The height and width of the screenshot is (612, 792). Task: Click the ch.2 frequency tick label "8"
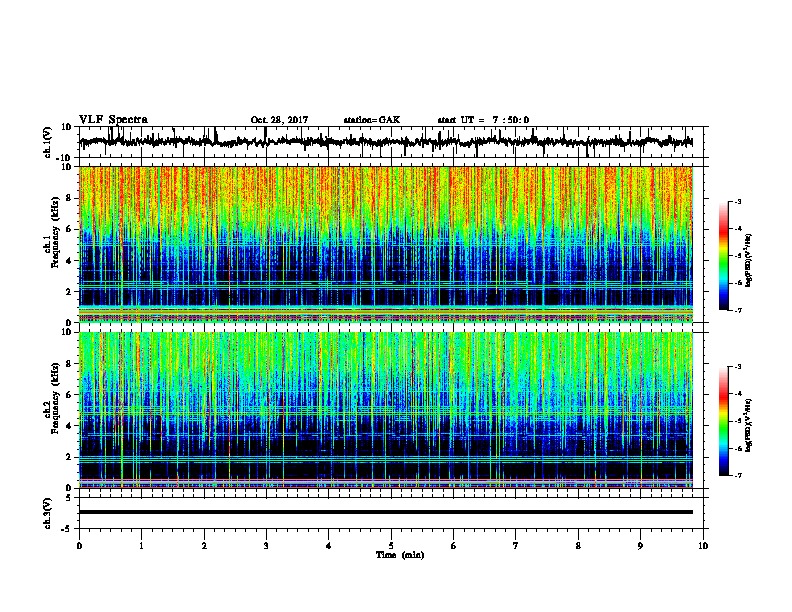coord(69,364)
